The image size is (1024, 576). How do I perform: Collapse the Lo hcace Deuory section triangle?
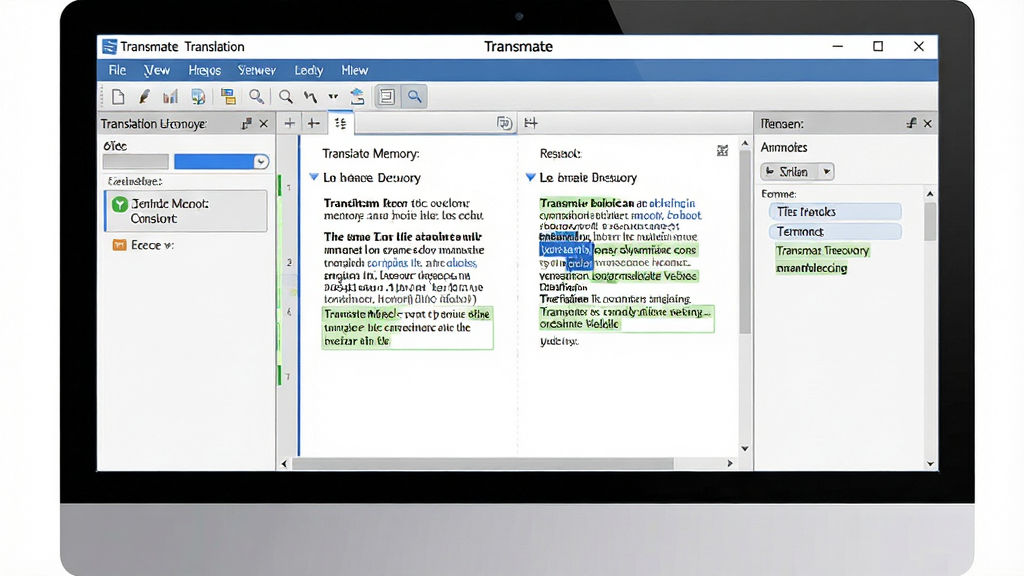(x=313, y=177)
